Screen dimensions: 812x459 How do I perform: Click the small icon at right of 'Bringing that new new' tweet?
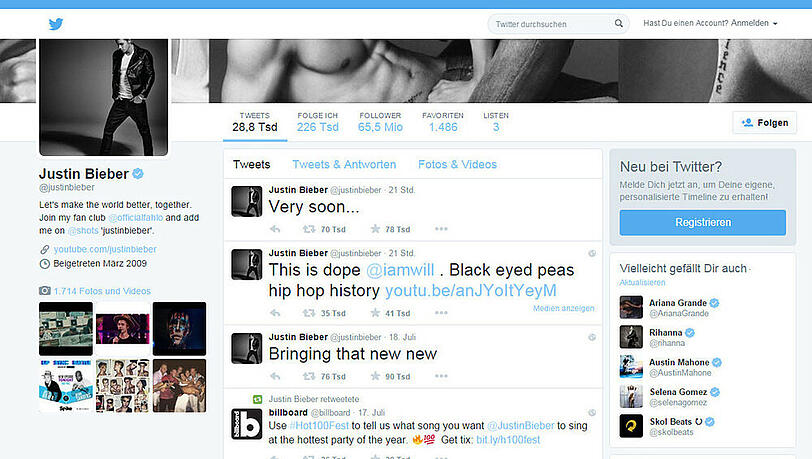(x=592, y=337)
